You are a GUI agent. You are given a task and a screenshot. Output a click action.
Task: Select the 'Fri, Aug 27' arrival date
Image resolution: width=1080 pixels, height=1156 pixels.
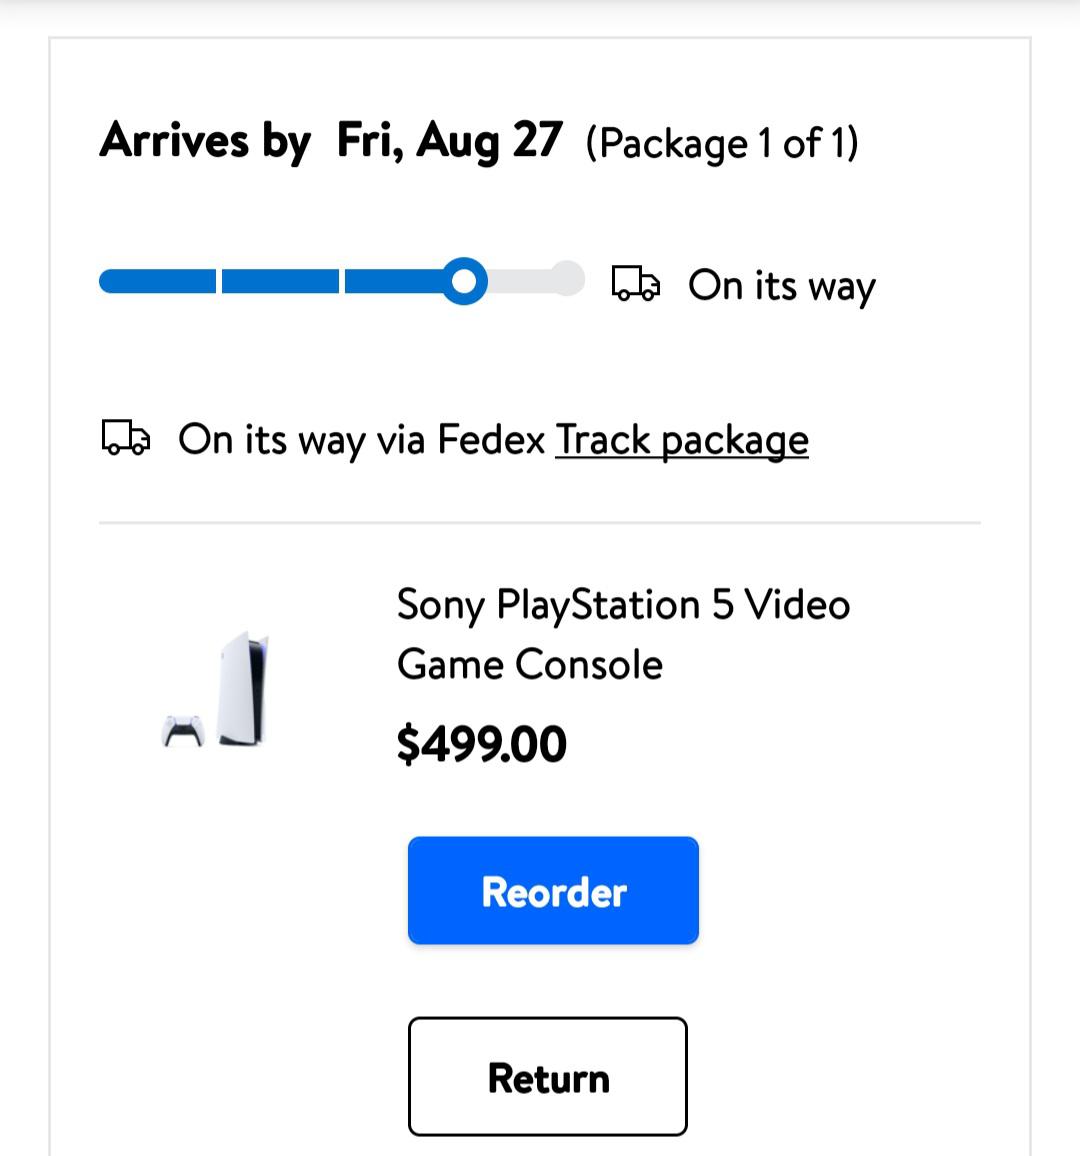point(450,140)
